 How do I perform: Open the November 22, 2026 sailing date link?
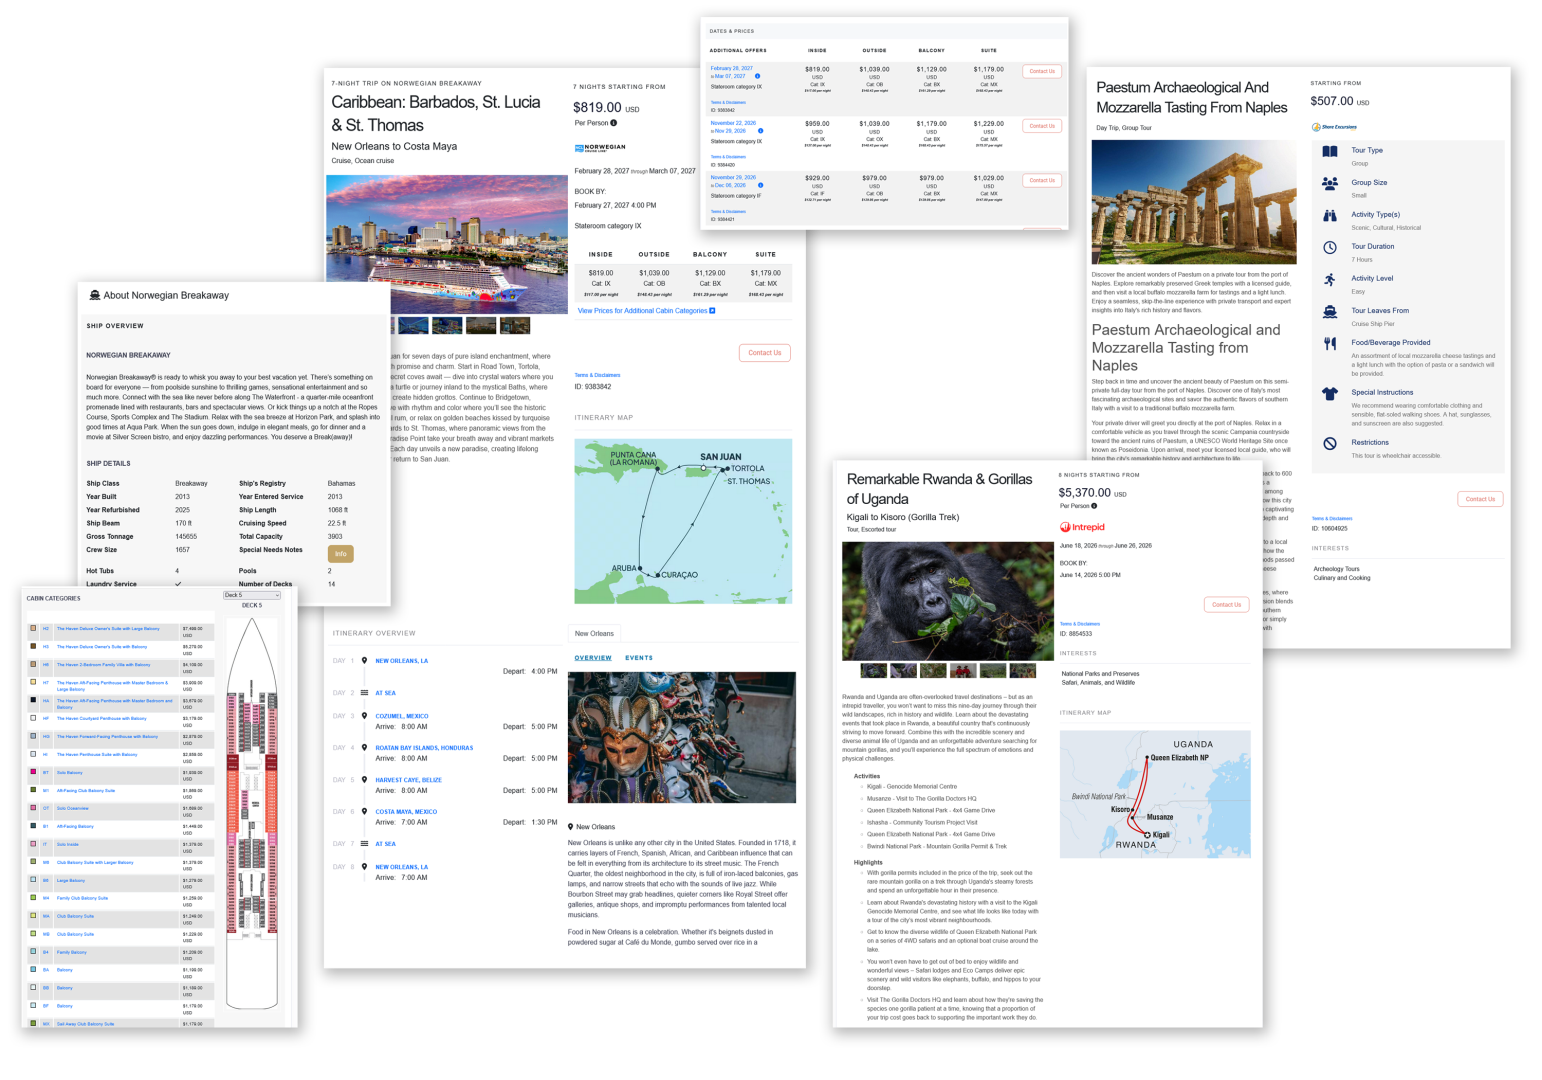[x=733, y=123]
